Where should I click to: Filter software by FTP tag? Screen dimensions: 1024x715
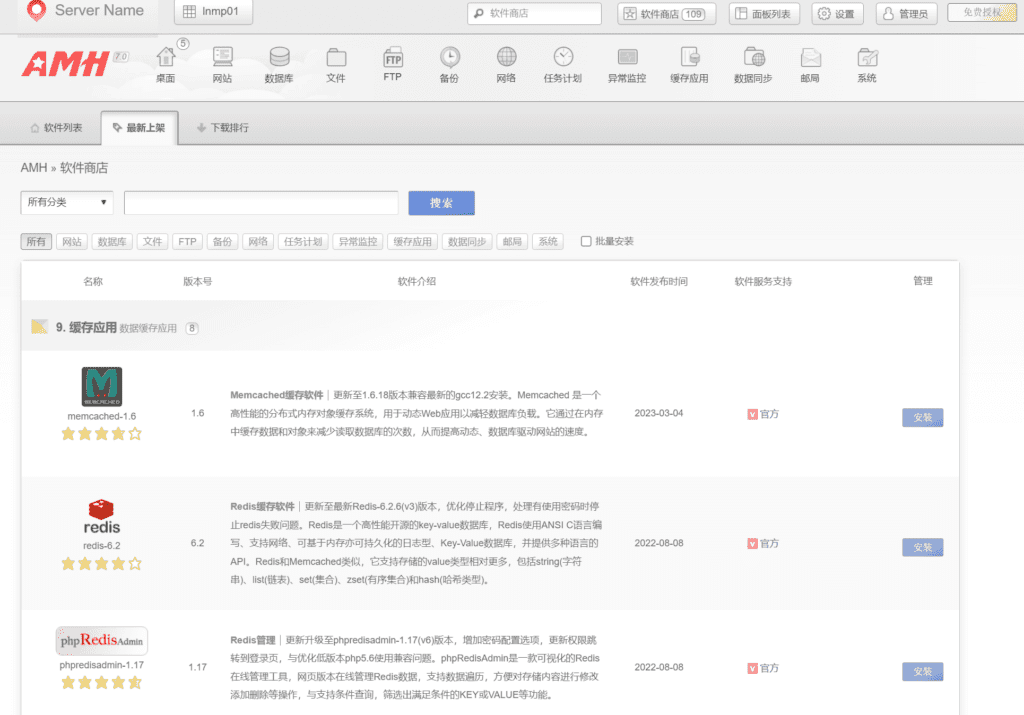point(187,242)
